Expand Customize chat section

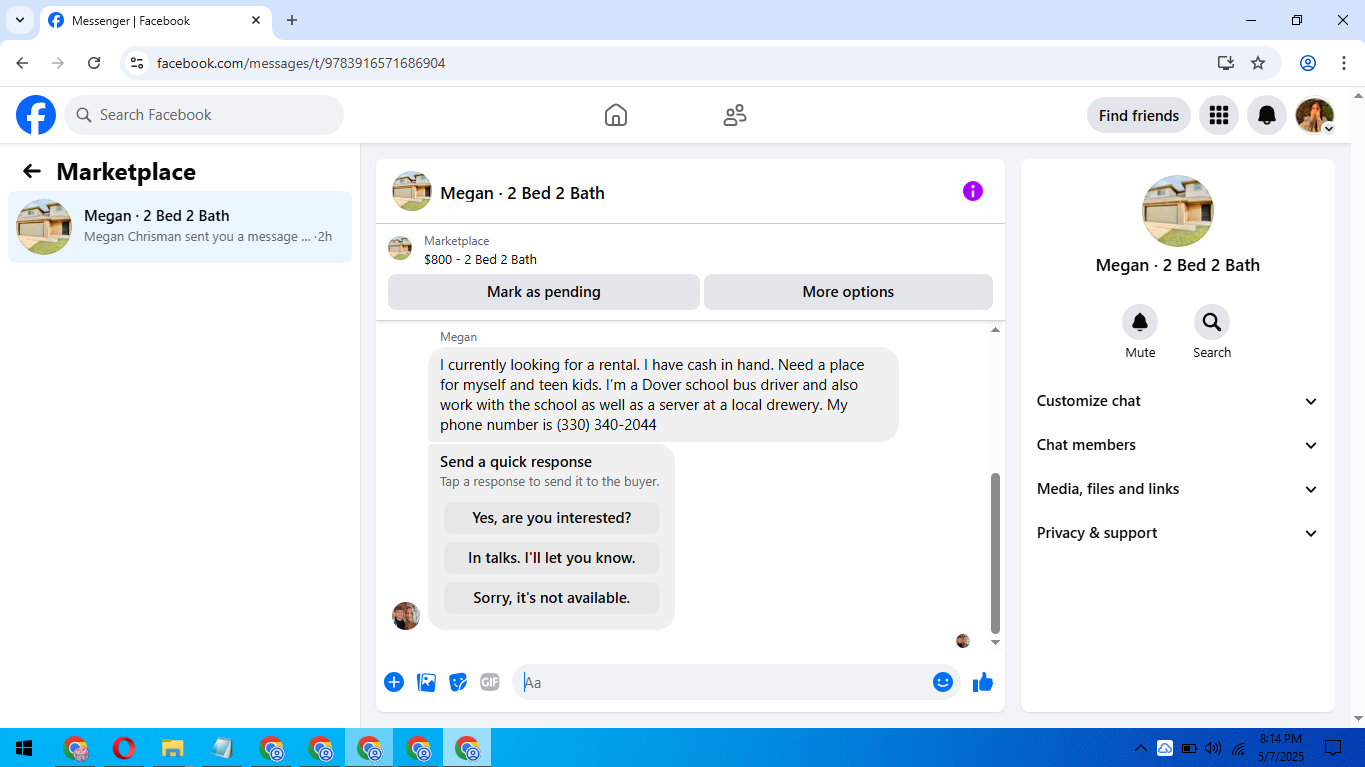pyautogui.click(x=1177, y=401)
